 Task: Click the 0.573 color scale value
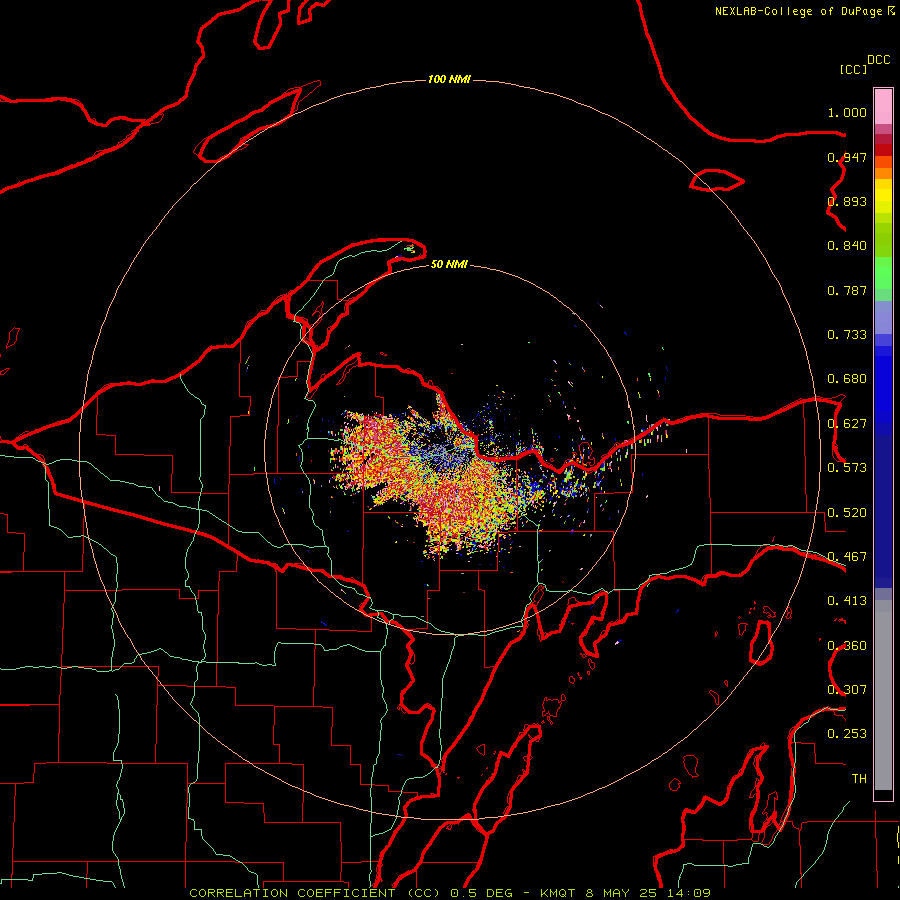click(x=847, y=468)
